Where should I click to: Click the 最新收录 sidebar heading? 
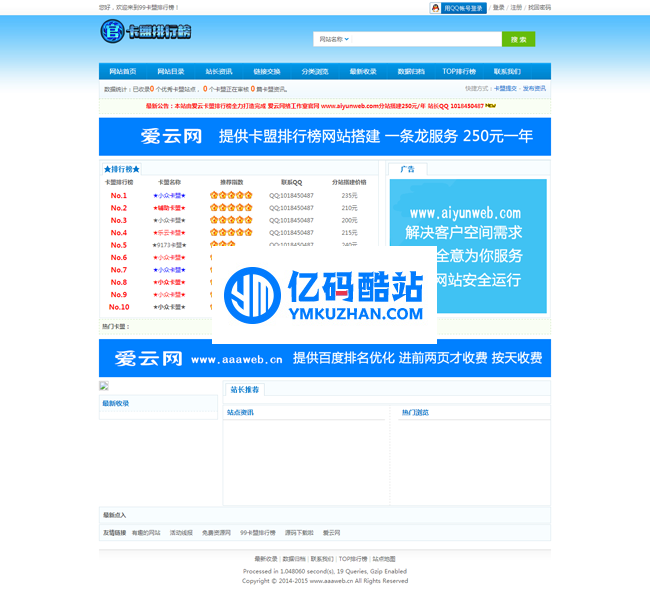pos(116,403)
